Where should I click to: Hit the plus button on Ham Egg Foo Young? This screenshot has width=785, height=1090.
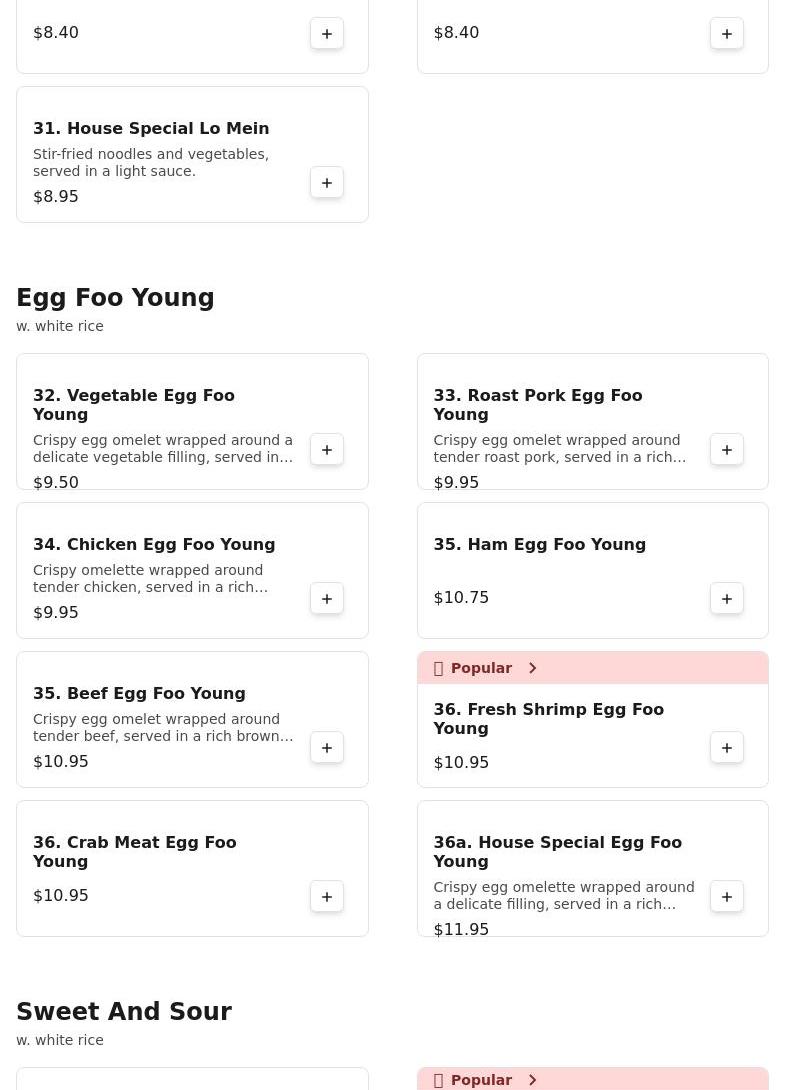(727, 599)
